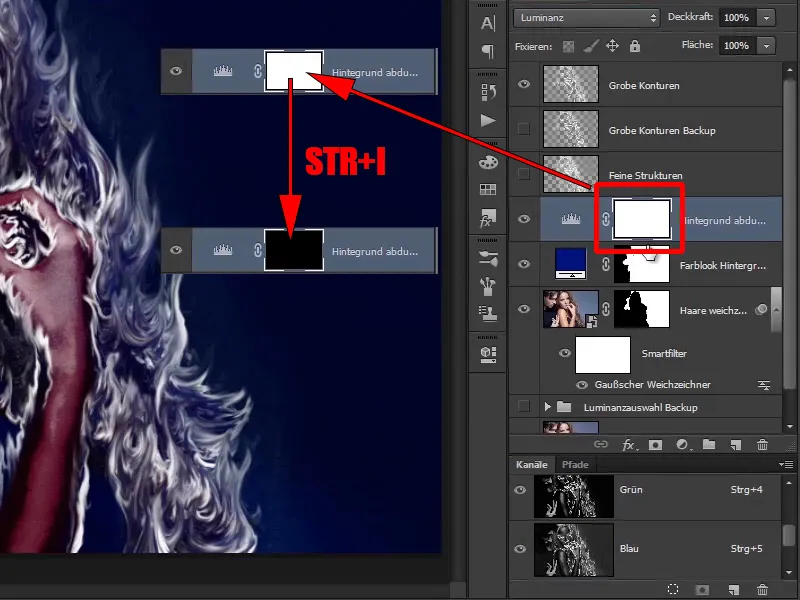Click the Fläche value field
This screenshot has width=800, height=600.
point(737,46)
